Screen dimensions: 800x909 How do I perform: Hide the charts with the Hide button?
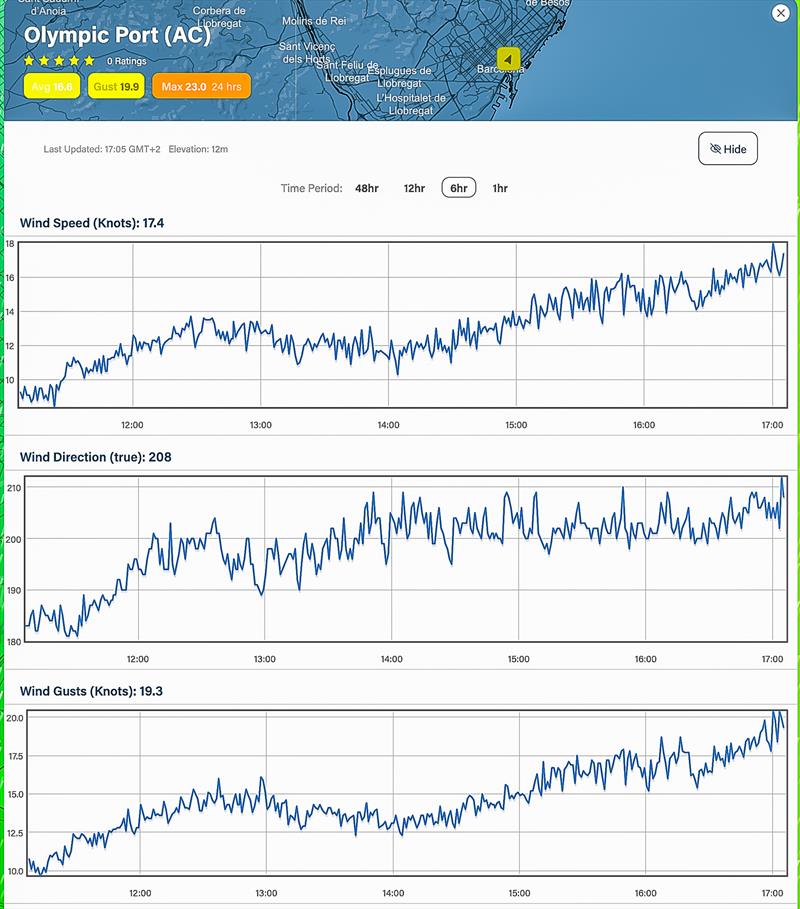pyautogui.click(x=728, y=148)
